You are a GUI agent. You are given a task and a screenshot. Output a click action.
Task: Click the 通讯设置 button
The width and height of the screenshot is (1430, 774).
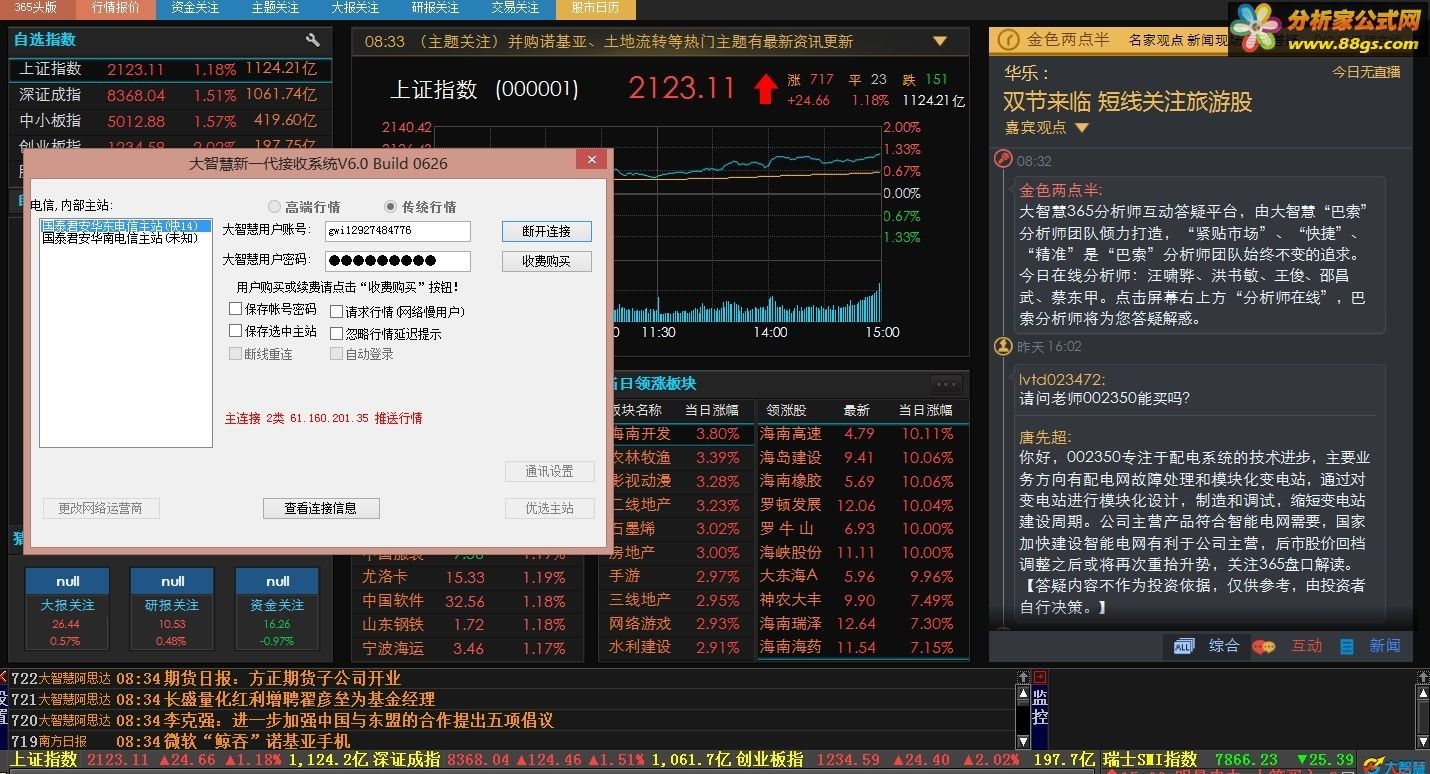(x=550, y=471)
